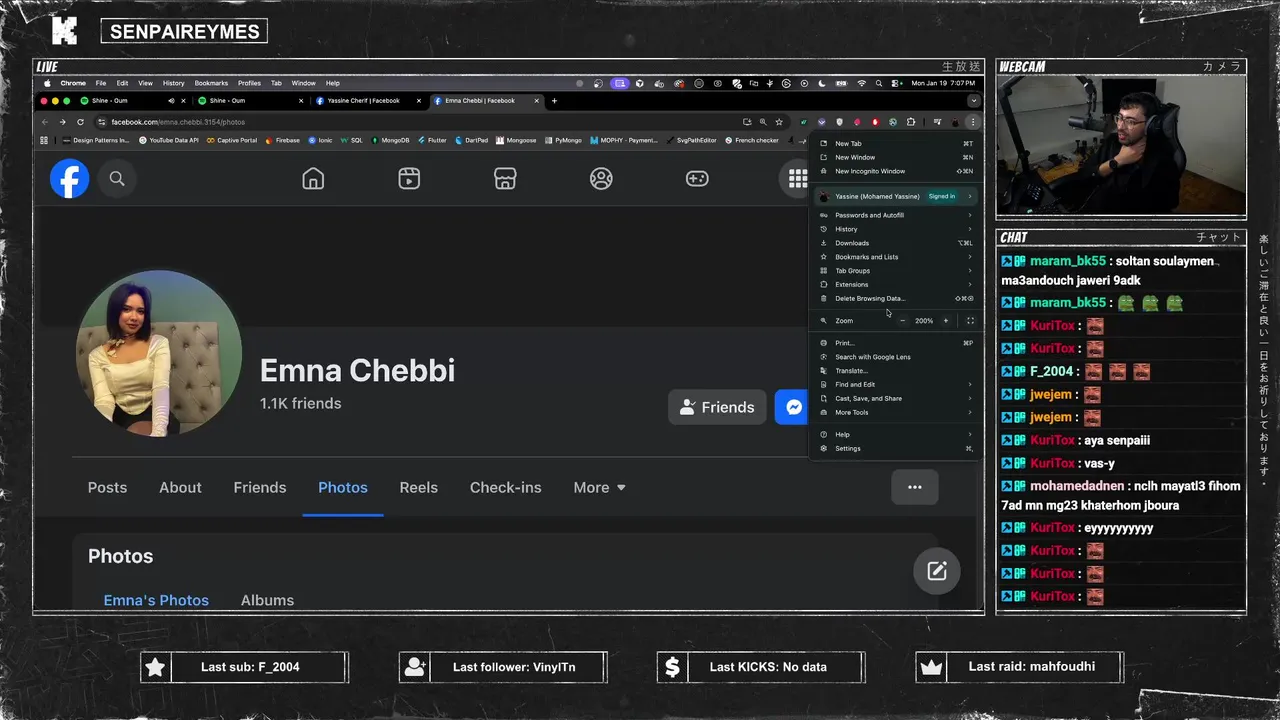
Task: Open the YouTube Data API bookmark
Action: click(x=169, y=140)
